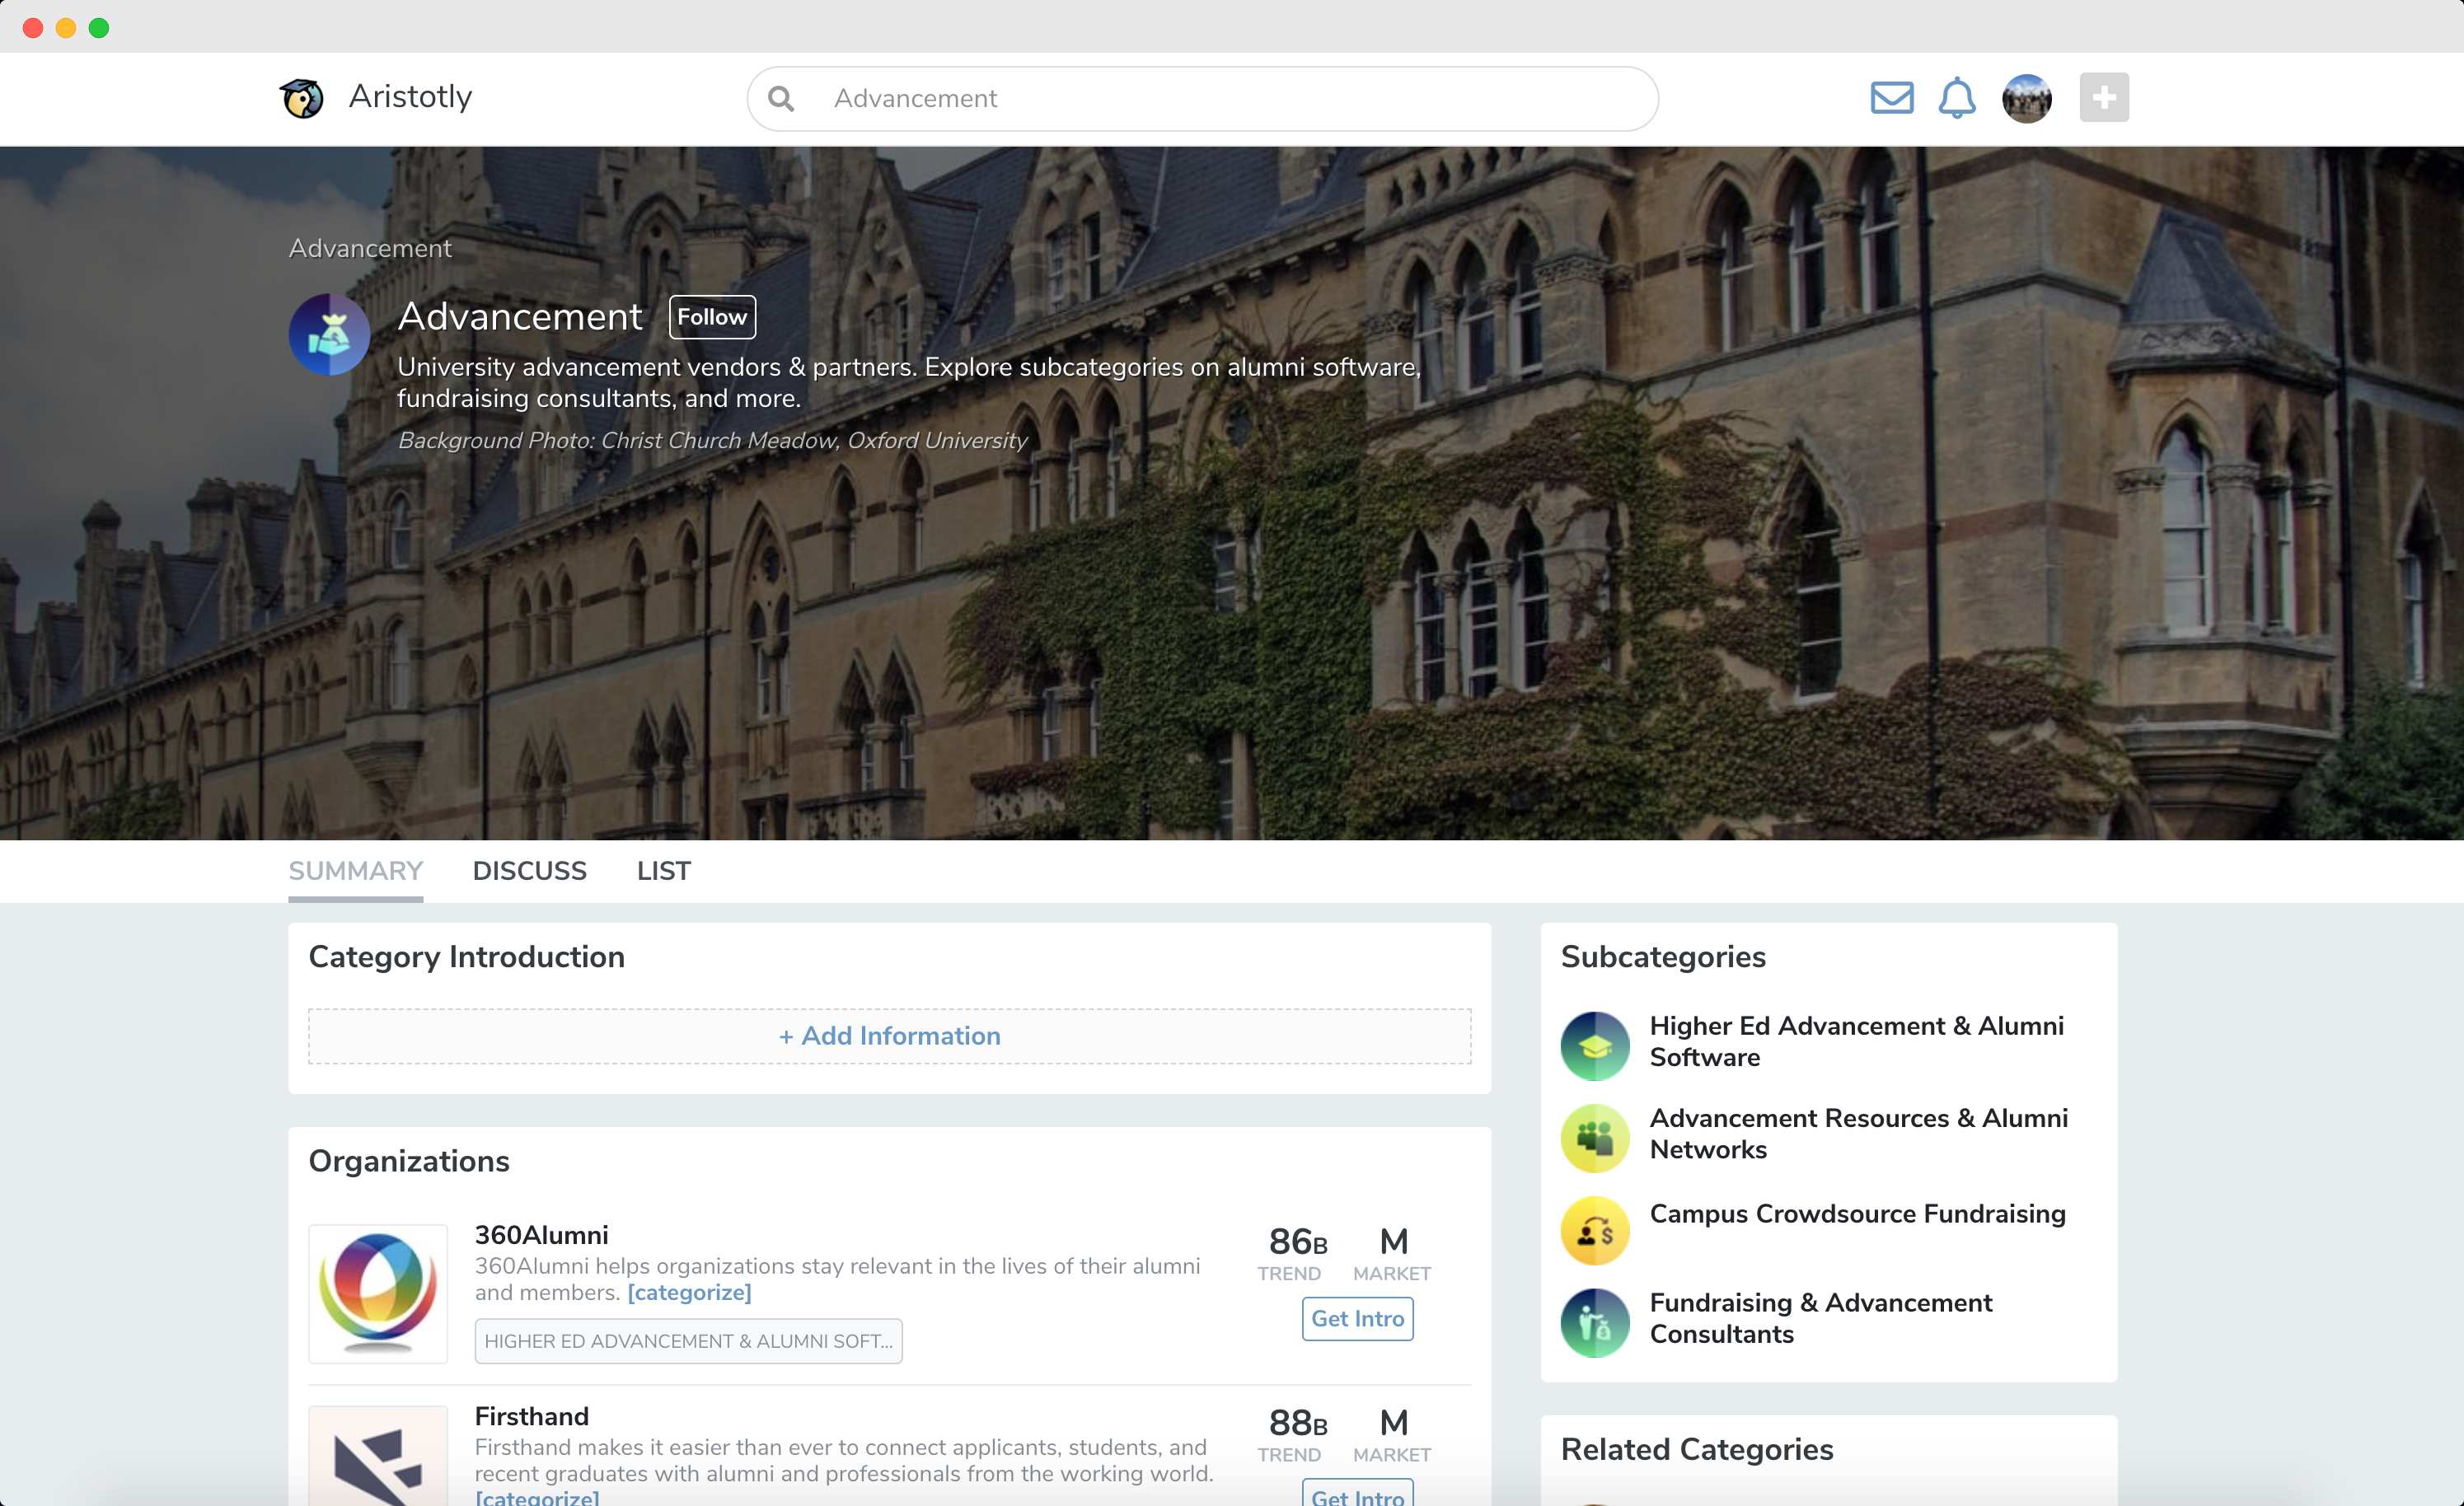The height and width of the screenshot is (1506, 2464).
Task: Click Advancement Resources & Alumni Networks icon
Action: [1595, 1138]
